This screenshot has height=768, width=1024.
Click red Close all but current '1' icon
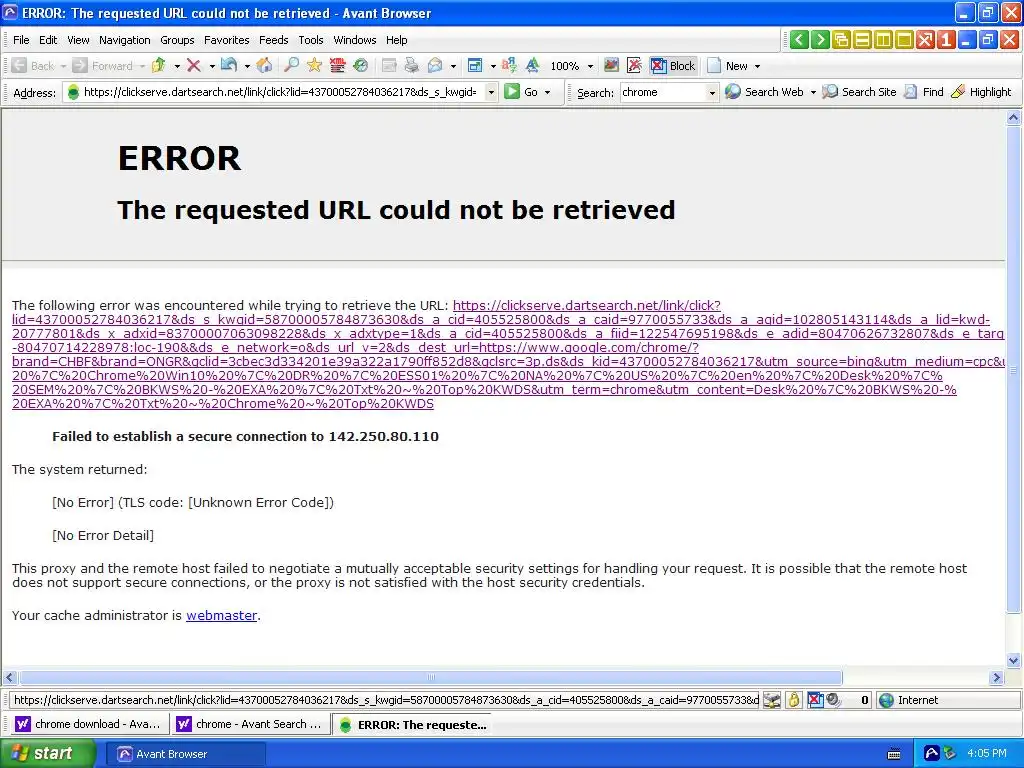[x=946, y=40]
